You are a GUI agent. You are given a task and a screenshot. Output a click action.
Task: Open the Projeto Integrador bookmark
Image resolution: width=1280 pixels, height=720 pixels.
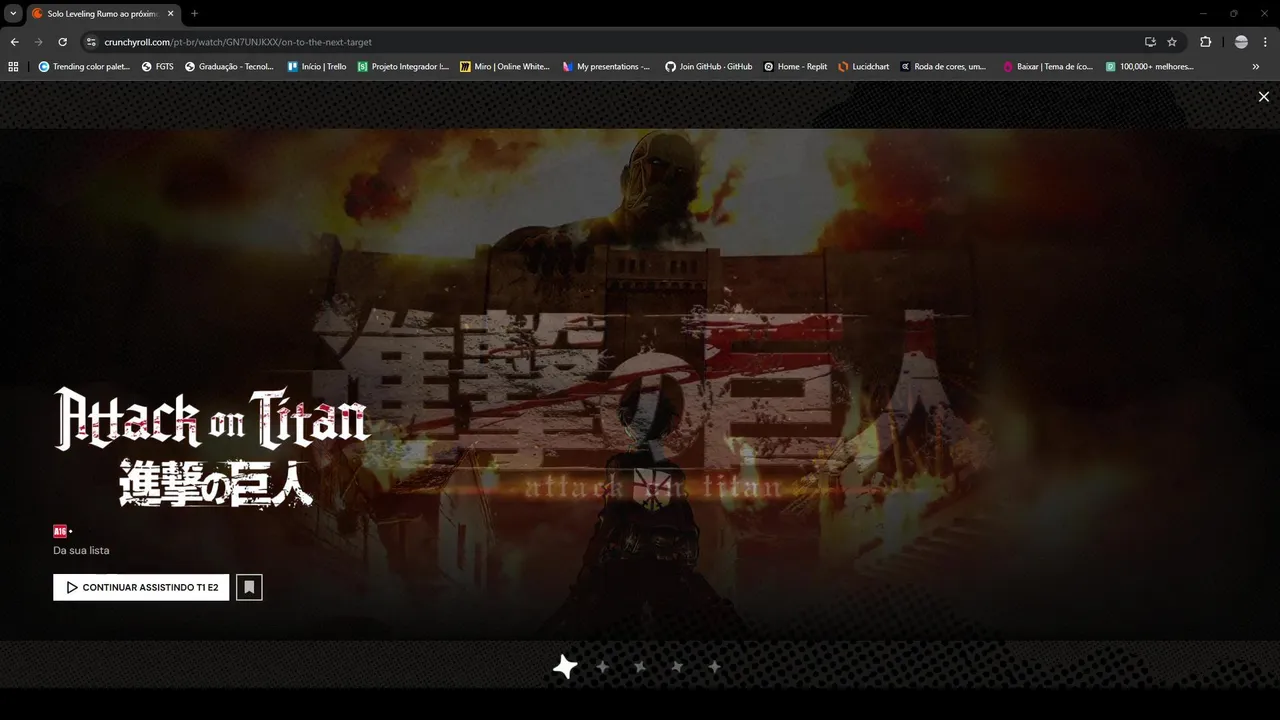404,67
